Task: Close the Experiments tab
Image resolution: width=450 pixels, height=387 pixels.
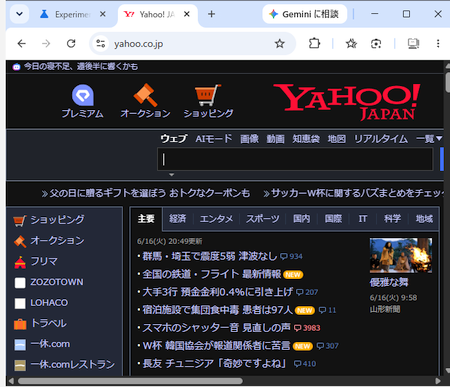Action: (x=103, y=14)
